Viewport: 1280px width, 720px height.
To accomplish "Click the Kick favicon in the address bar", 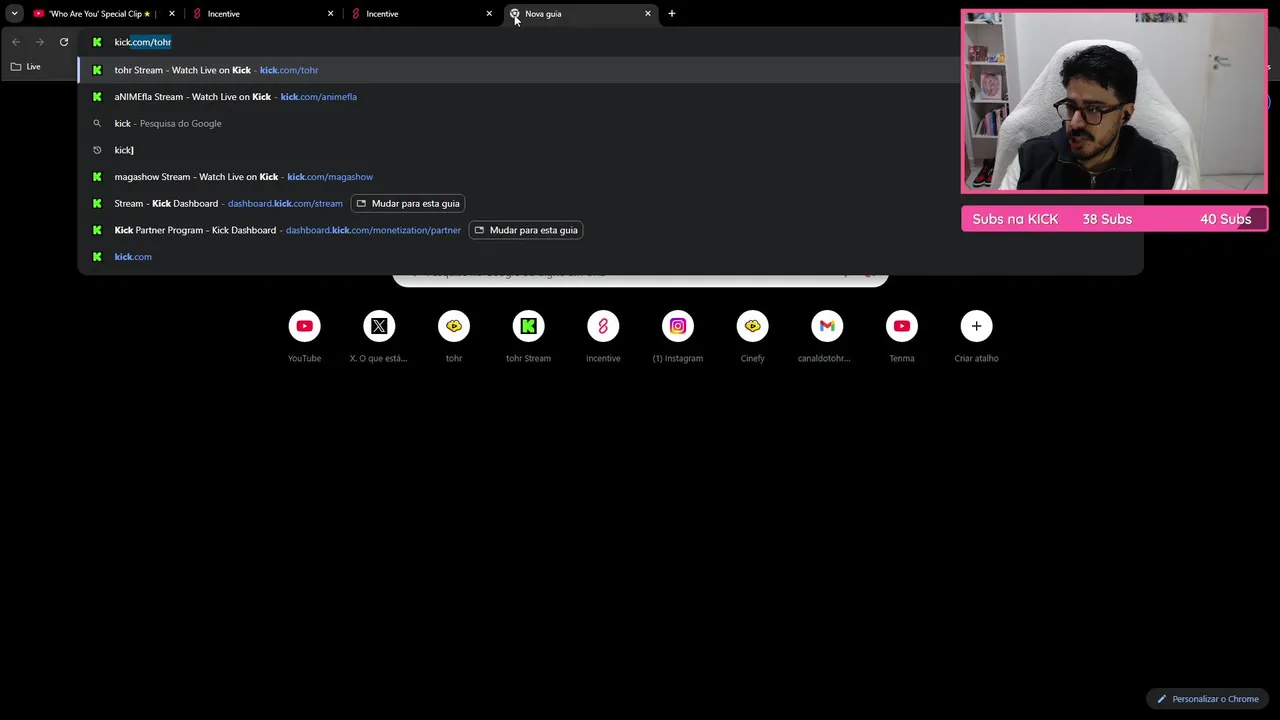I will coord(97,42).
